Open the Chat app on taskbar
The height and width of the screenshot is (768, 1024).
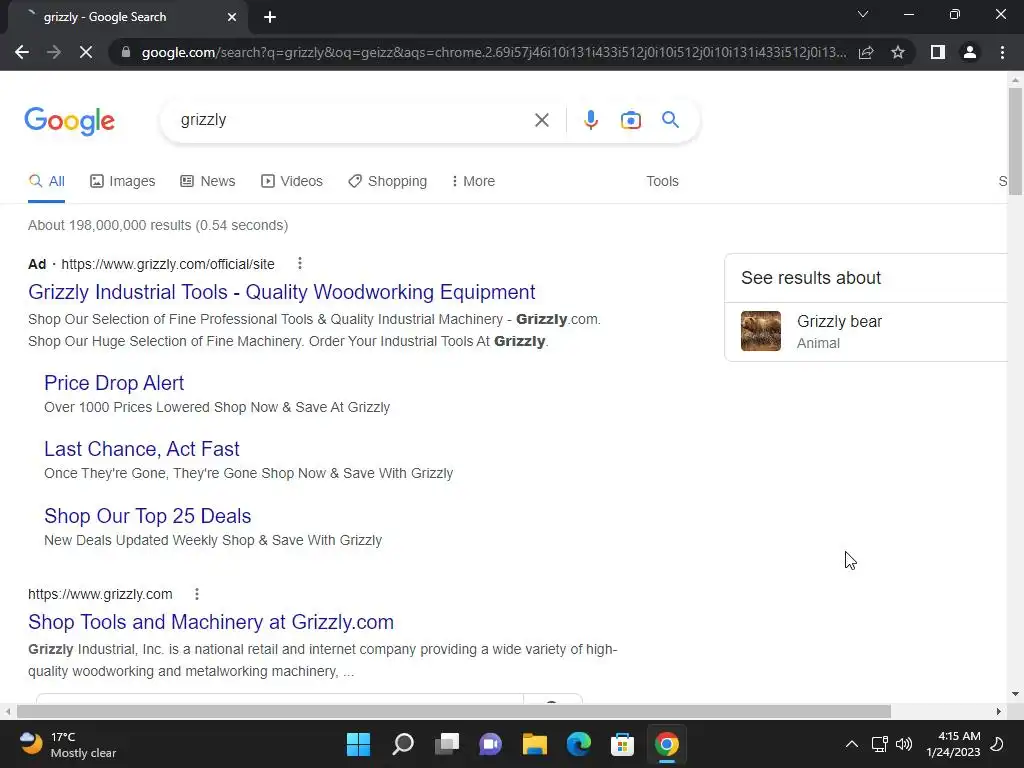click(490, 744)
